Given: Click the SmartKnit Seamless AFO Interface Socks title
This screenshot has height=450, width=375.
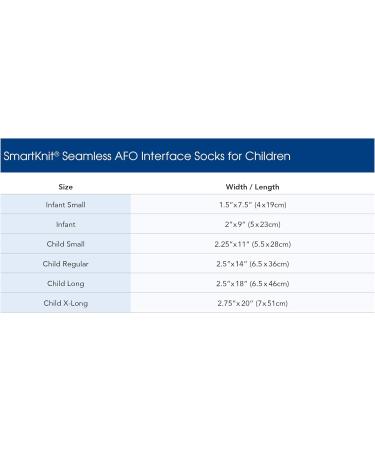Looking at the screenshot, I should tap(147, 156).
